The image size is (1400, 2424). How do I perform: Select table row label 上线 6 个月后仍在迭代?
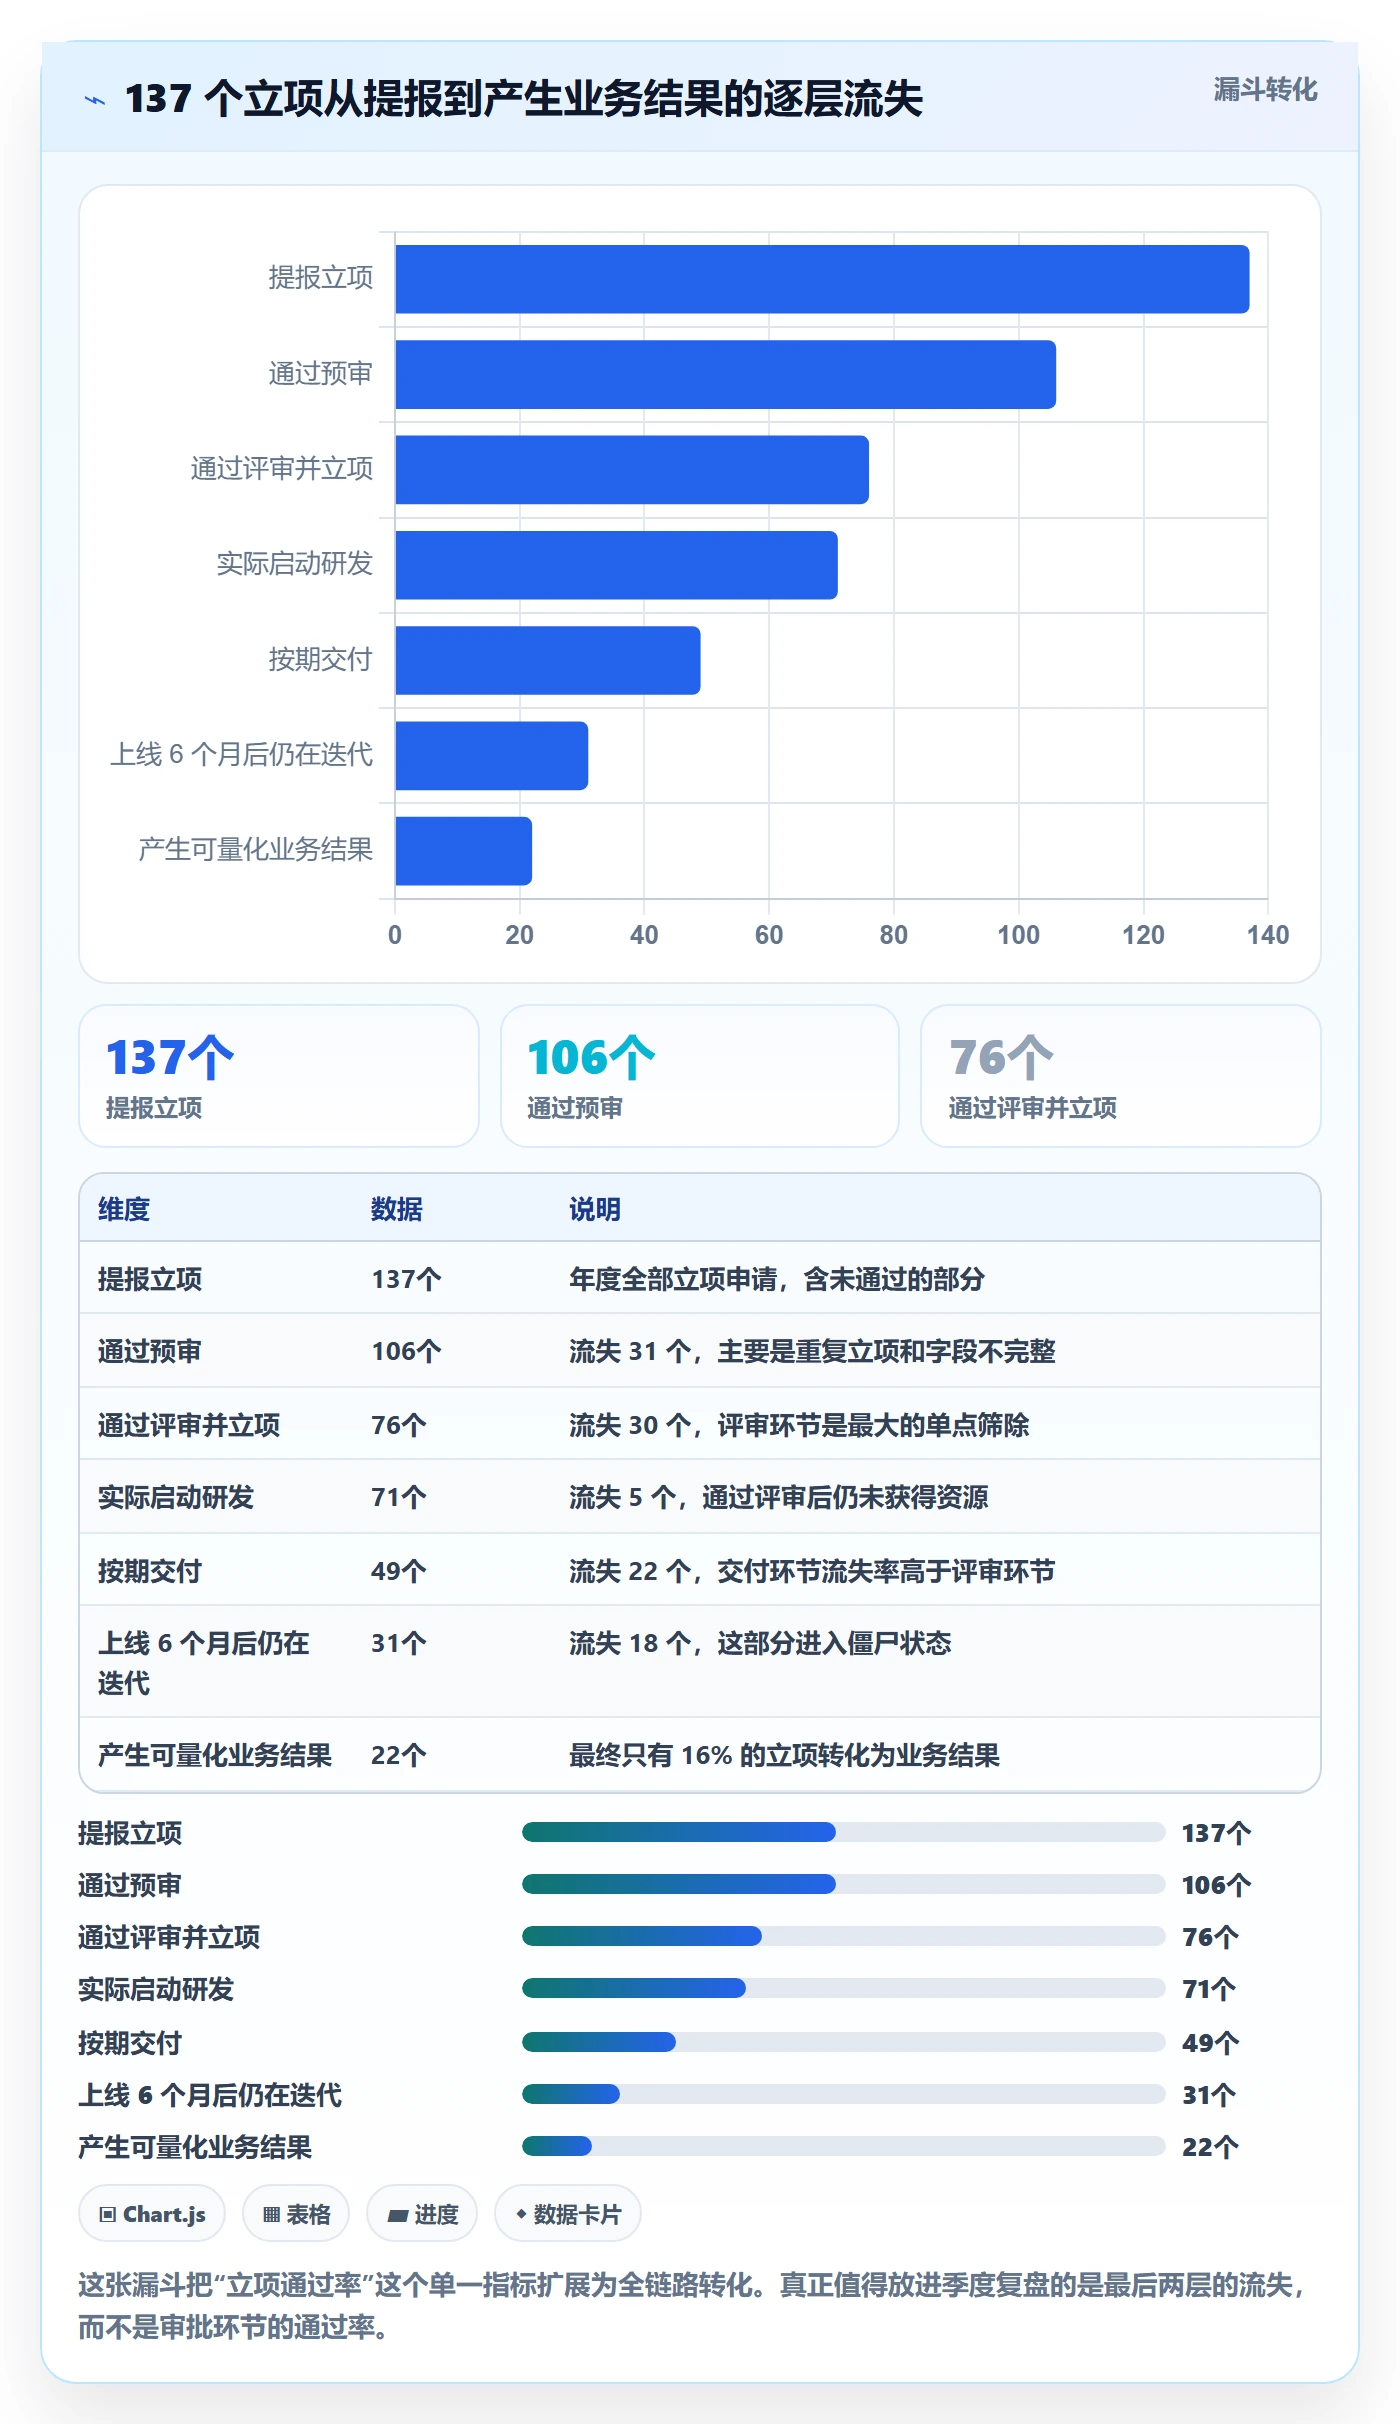(x=203, y=1662)
